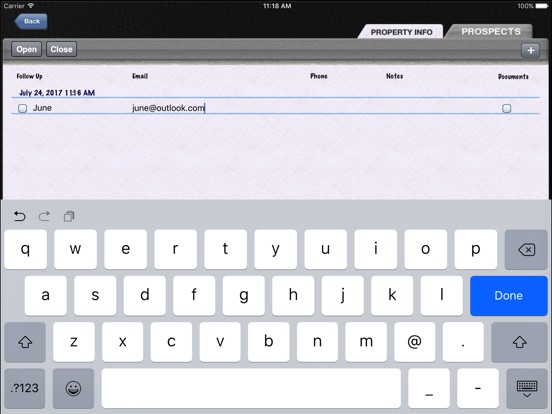Tap the Follow Up column header
Screen dimensions: 552x414
[29, 76]
